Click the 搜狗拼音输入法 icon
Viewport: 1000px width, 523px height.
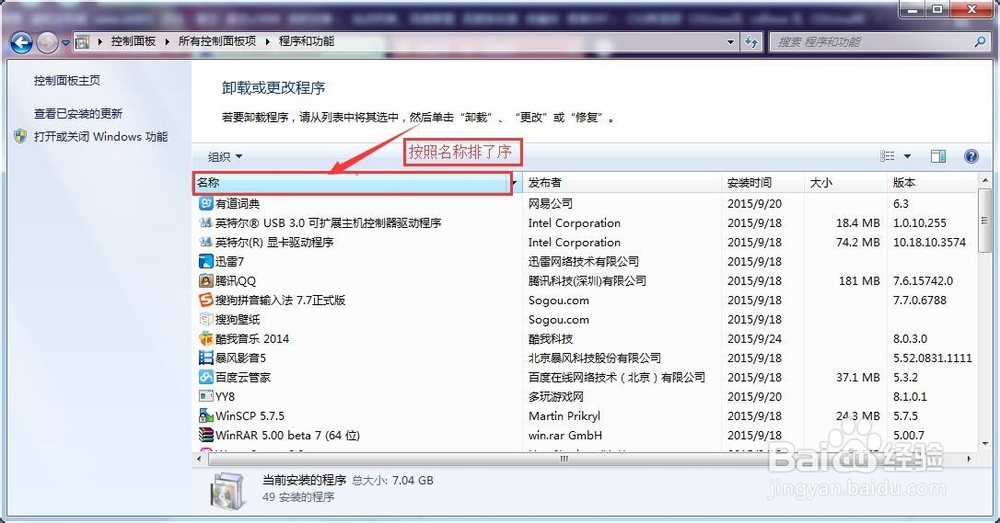pos(205,300)
